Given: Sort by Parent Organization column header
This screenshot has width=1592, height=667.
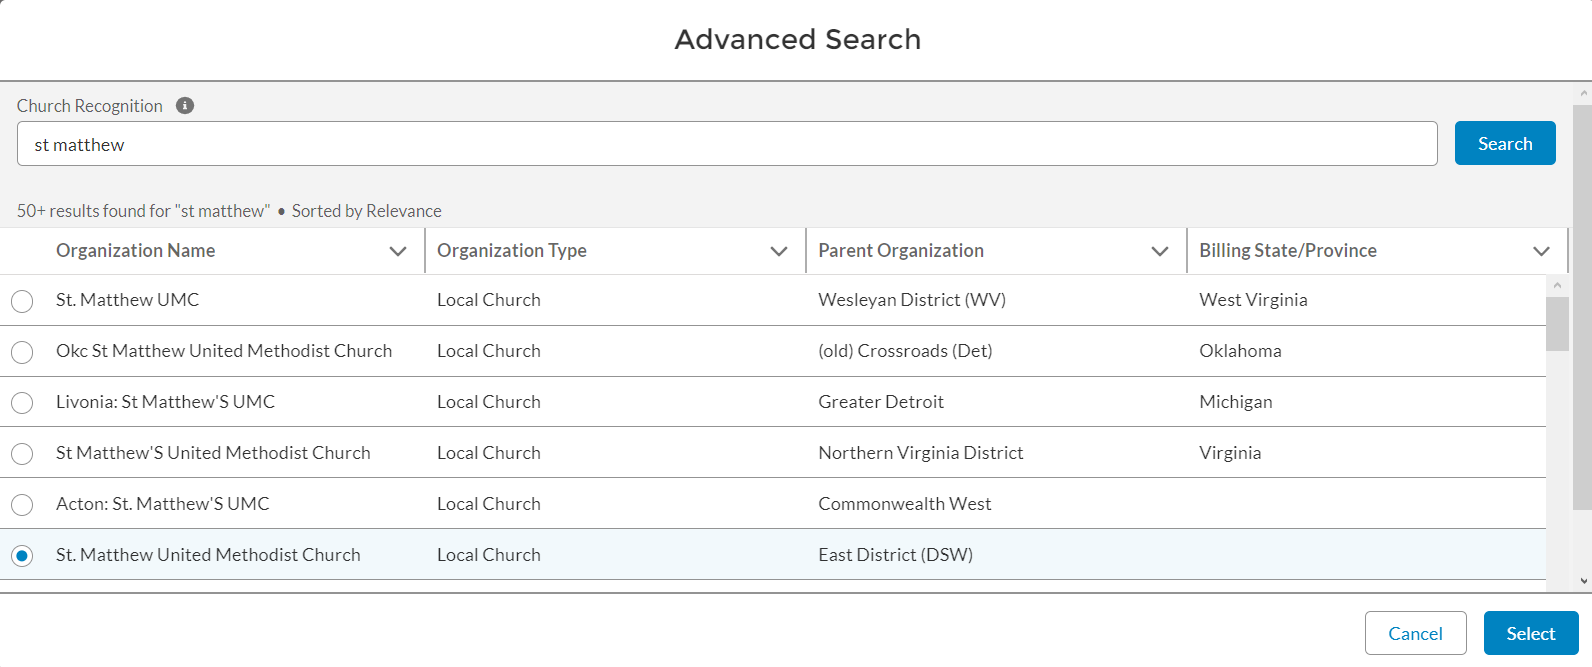Looking at the screenshot, I should pyautogui.click(x=900, y=251).
